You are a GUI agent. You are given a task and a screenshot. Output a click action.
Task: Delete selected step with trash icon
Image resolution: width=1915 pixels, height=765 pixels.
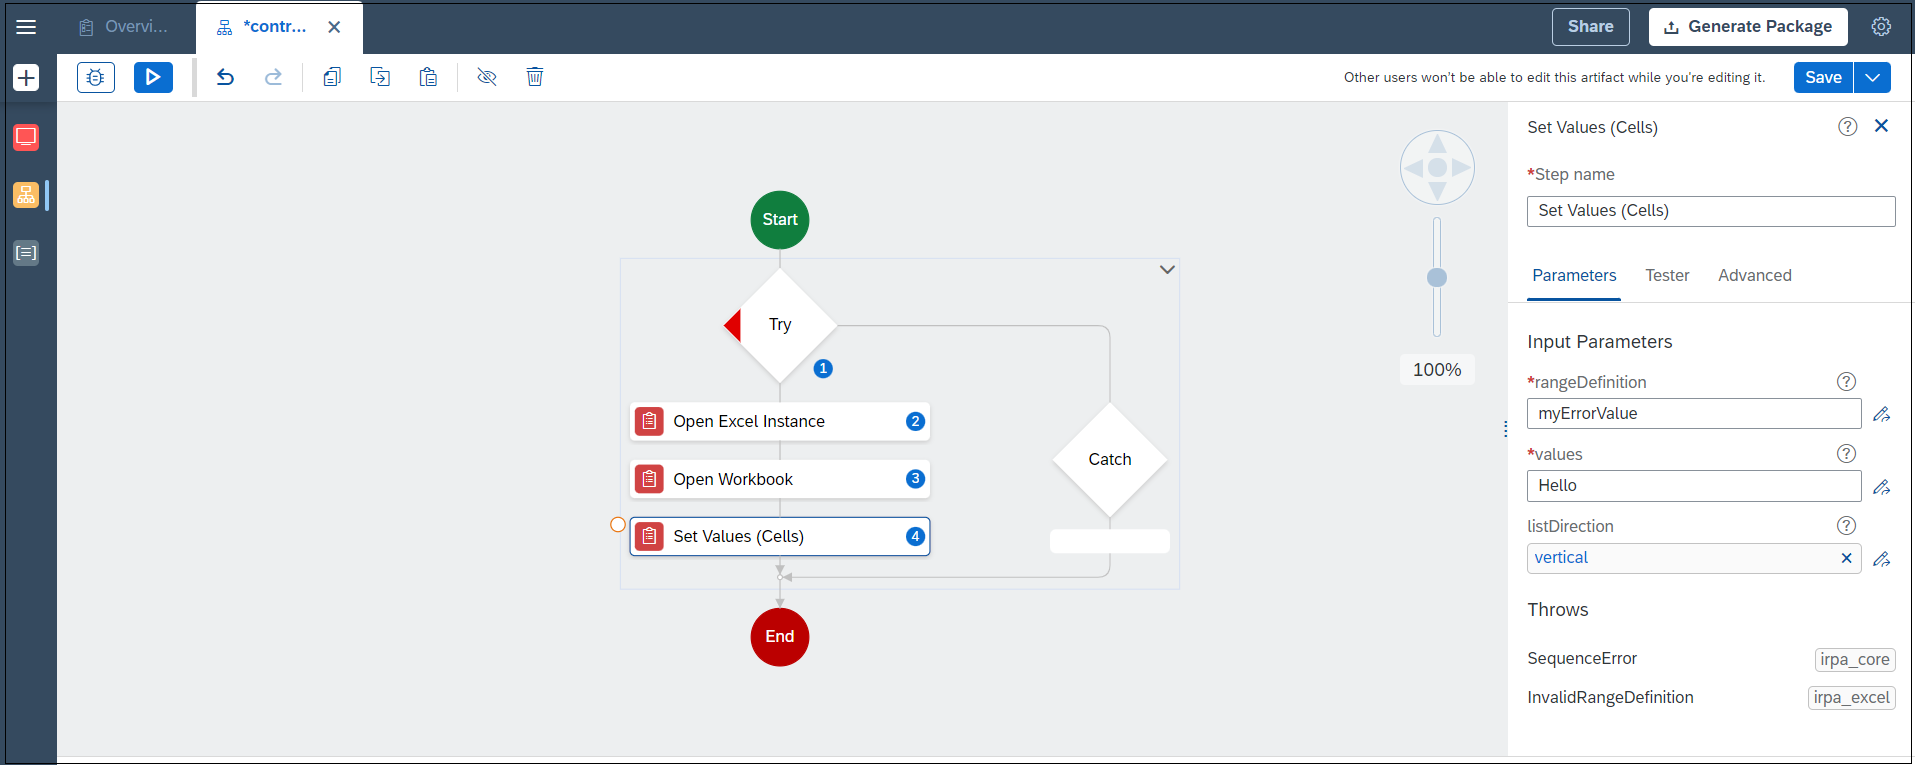(x=535, y=77)
